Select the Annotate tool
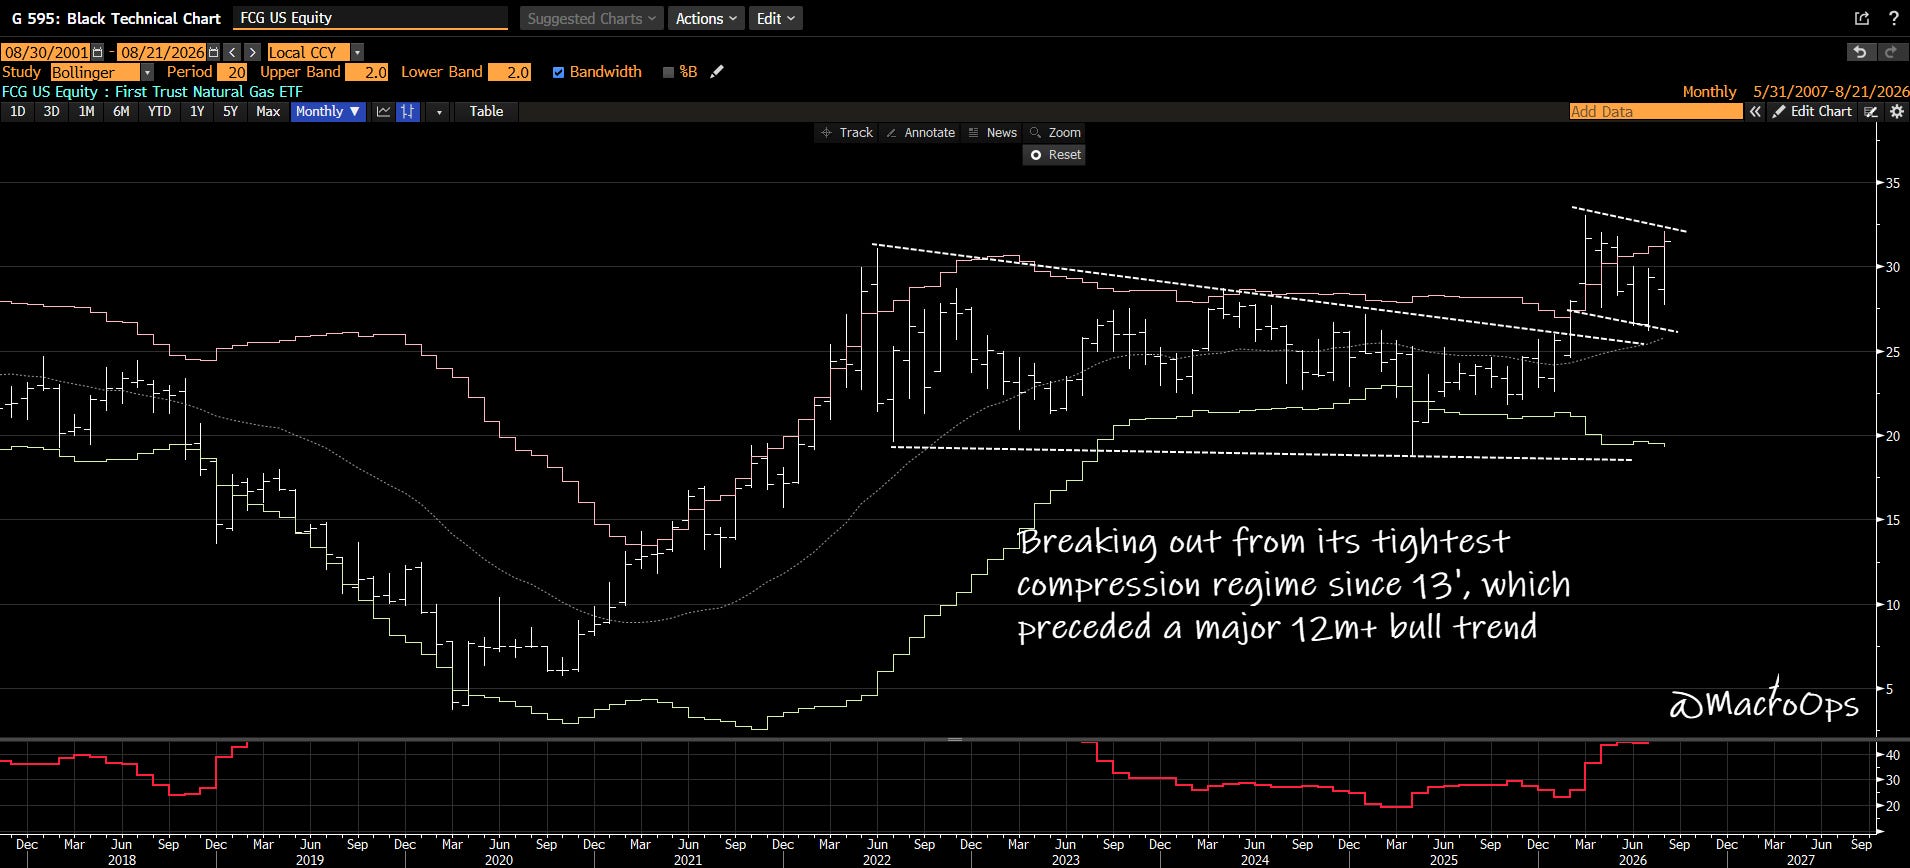 921,133
